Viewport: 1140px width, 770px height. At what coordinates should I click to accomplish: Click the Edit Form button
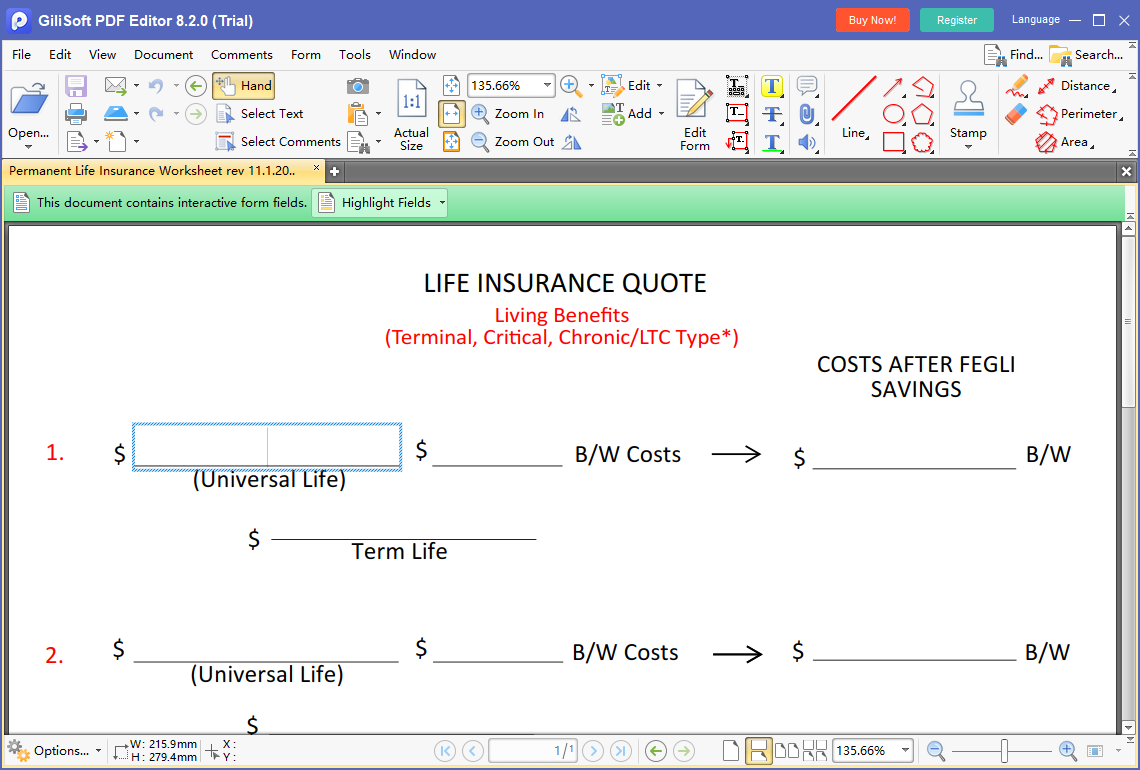[x=694, y=114]
